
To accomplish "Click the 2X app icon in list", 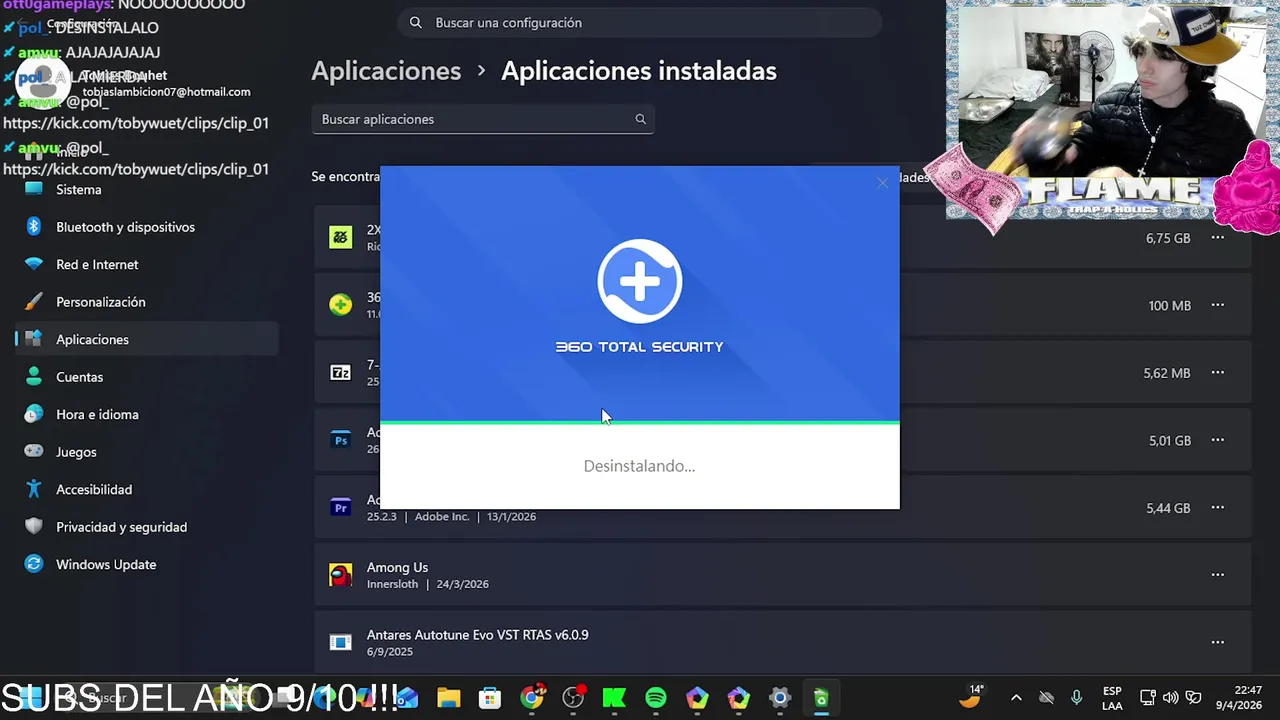I will (341, 238).
